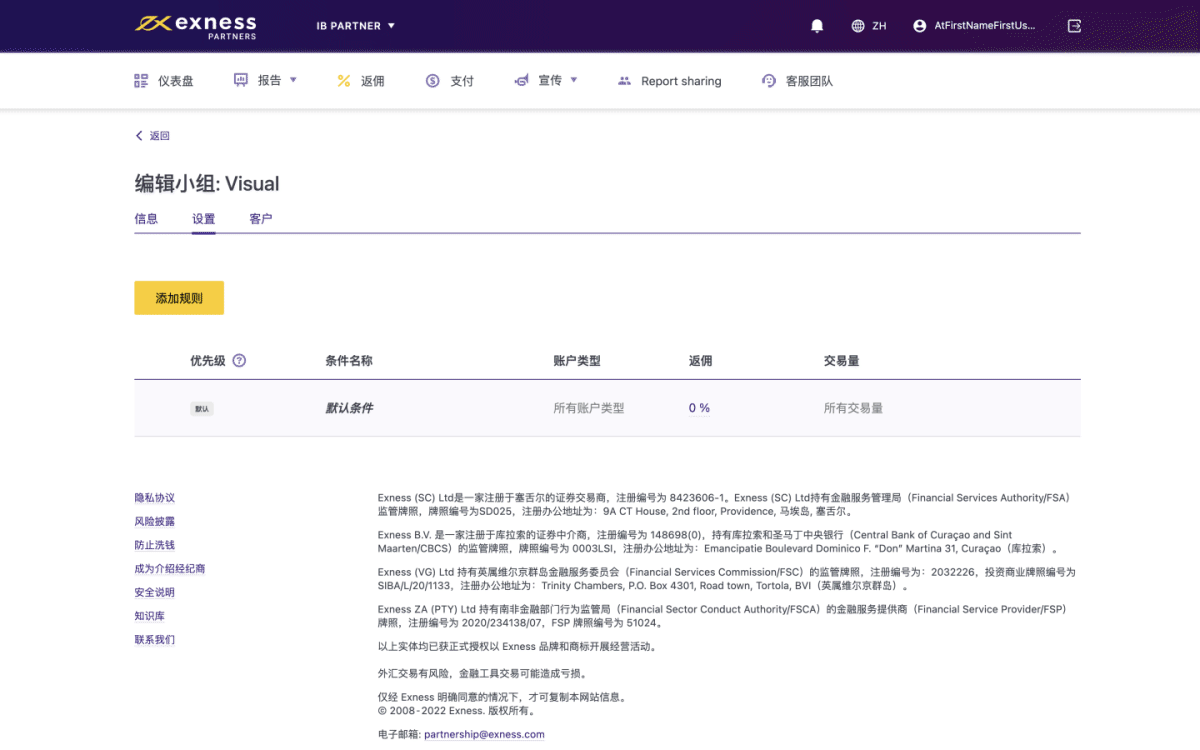Click the 添加规则 button

(179, 298)
